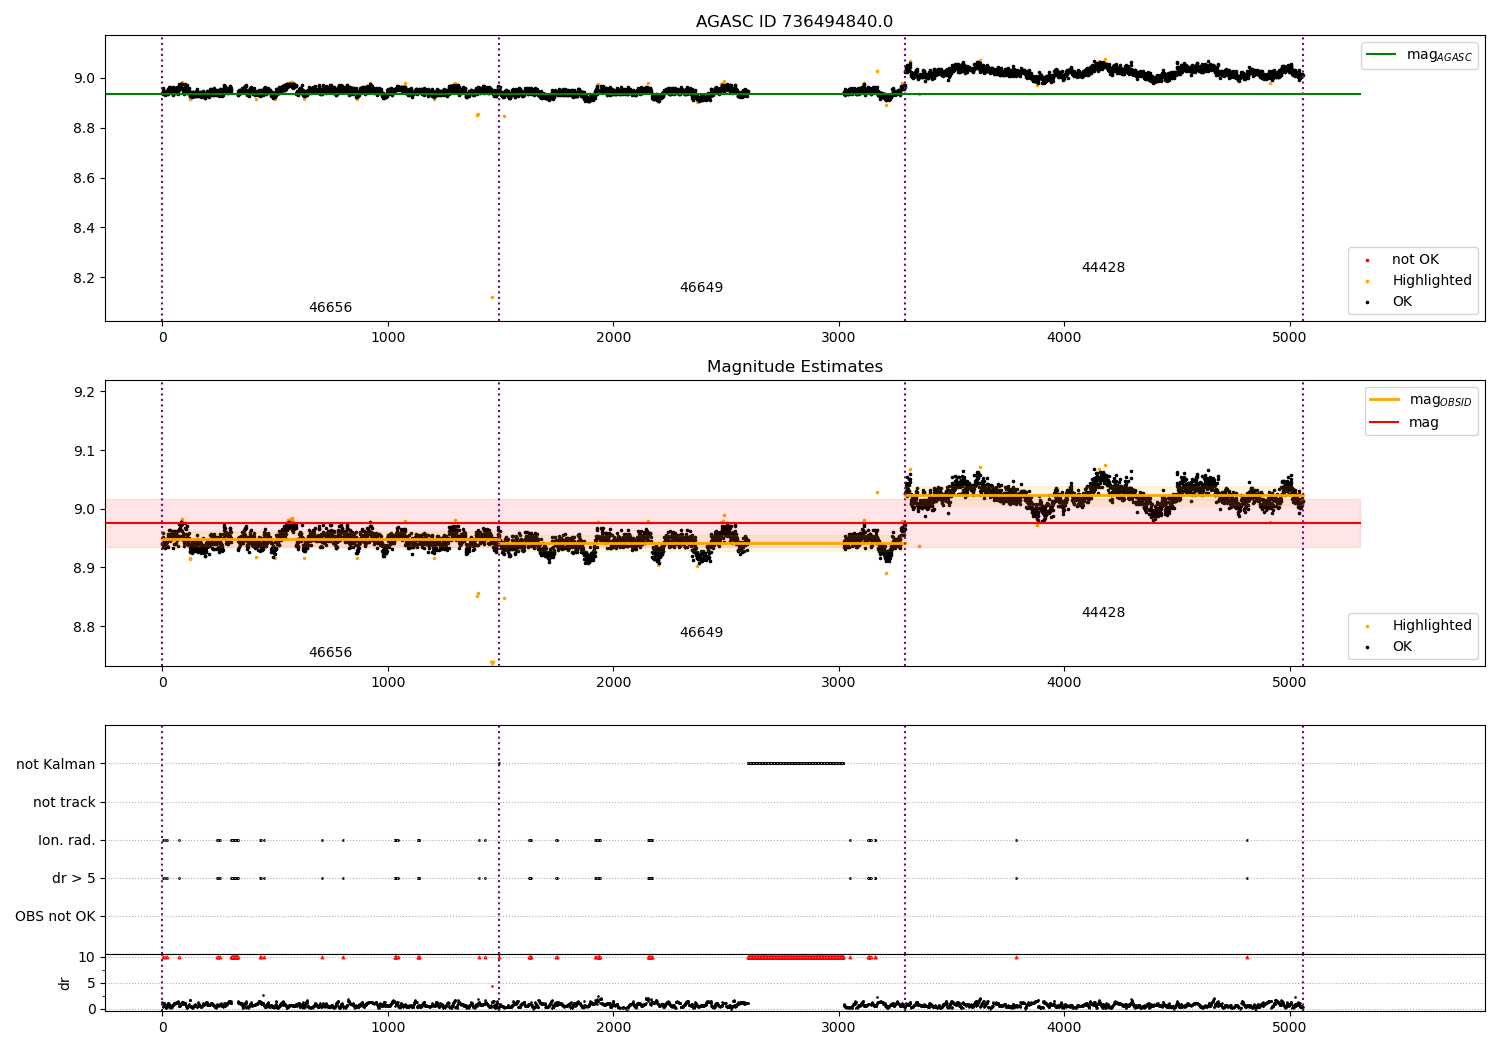The height and width of the screenshot is (1050, 1500).
Task: Click x-tick 3000 under AGASC ID plot
Action: pyautogui.click(x=838, y=338)
